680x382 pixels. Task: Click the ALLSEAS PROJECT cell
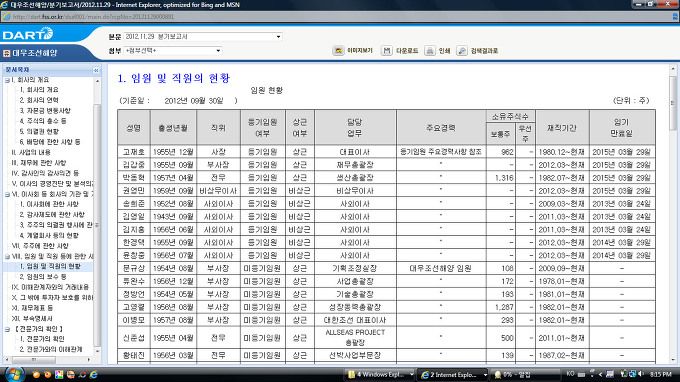click(355, 337)
